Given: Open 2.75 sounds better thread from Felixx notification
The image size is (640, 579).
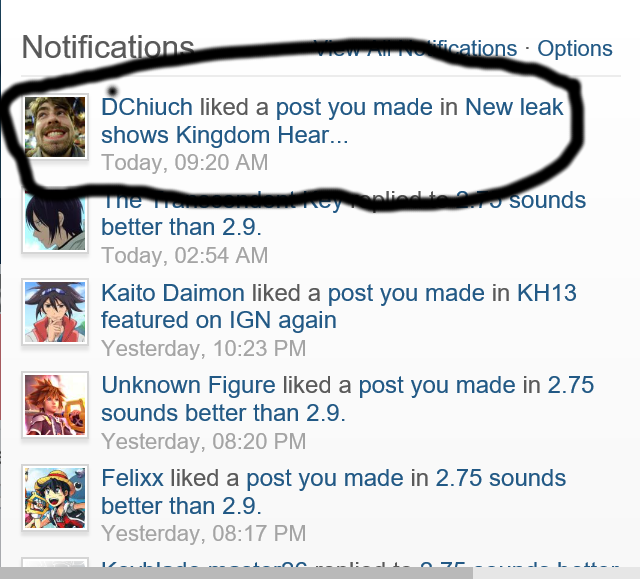Looking at the screenshot, I should pyautogui.click(x=333, y=492).
